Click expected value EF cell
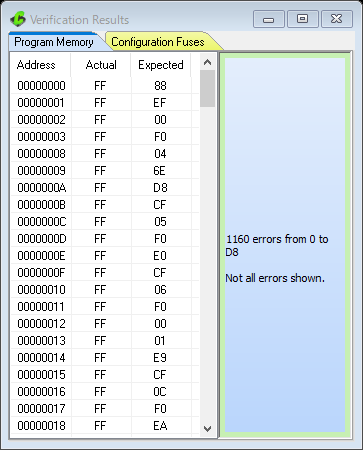Viewport: 363px width, 450px height. 160,103
